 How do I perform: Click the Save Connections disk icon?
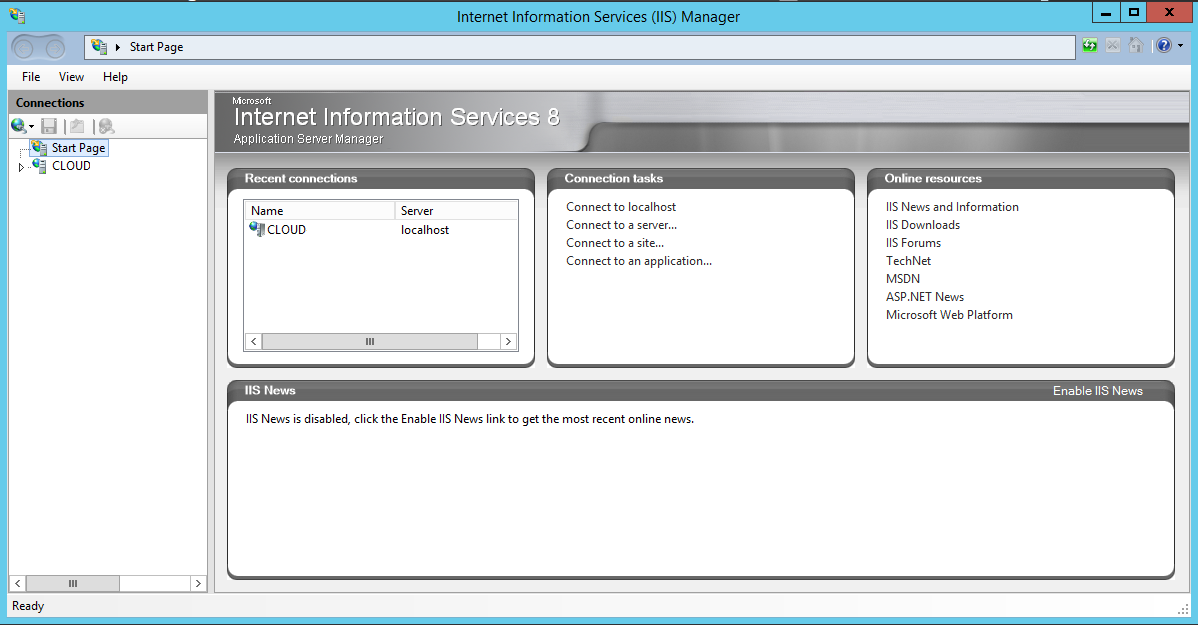coord(49,126)
